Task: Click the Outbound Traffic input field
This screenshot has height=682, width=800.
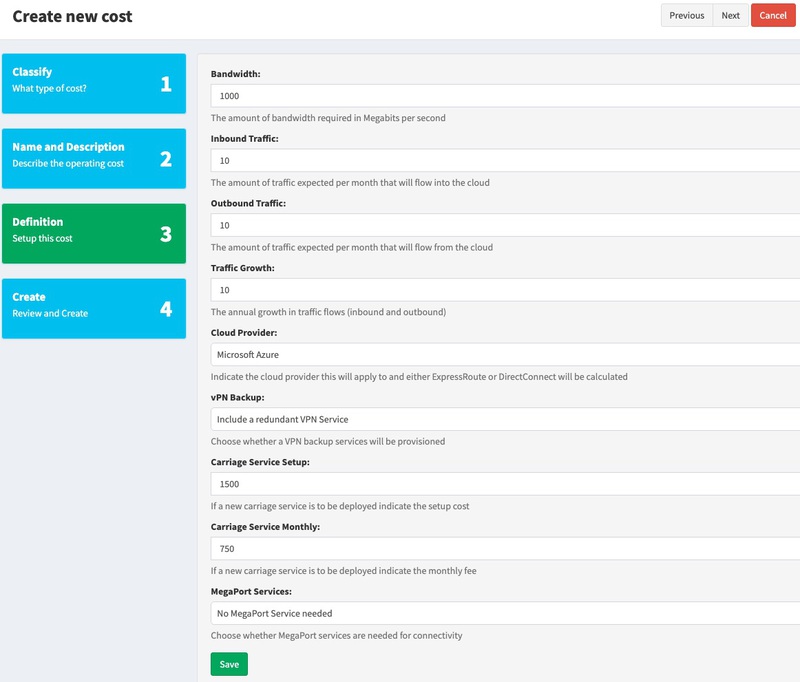Action: click(x=505, y=225)
